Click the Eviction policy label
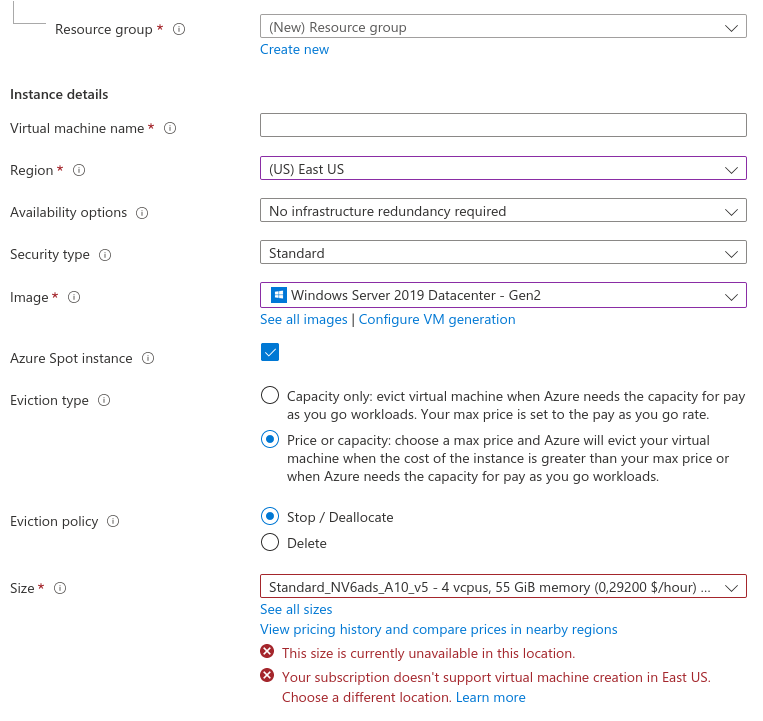 [54, 522]
